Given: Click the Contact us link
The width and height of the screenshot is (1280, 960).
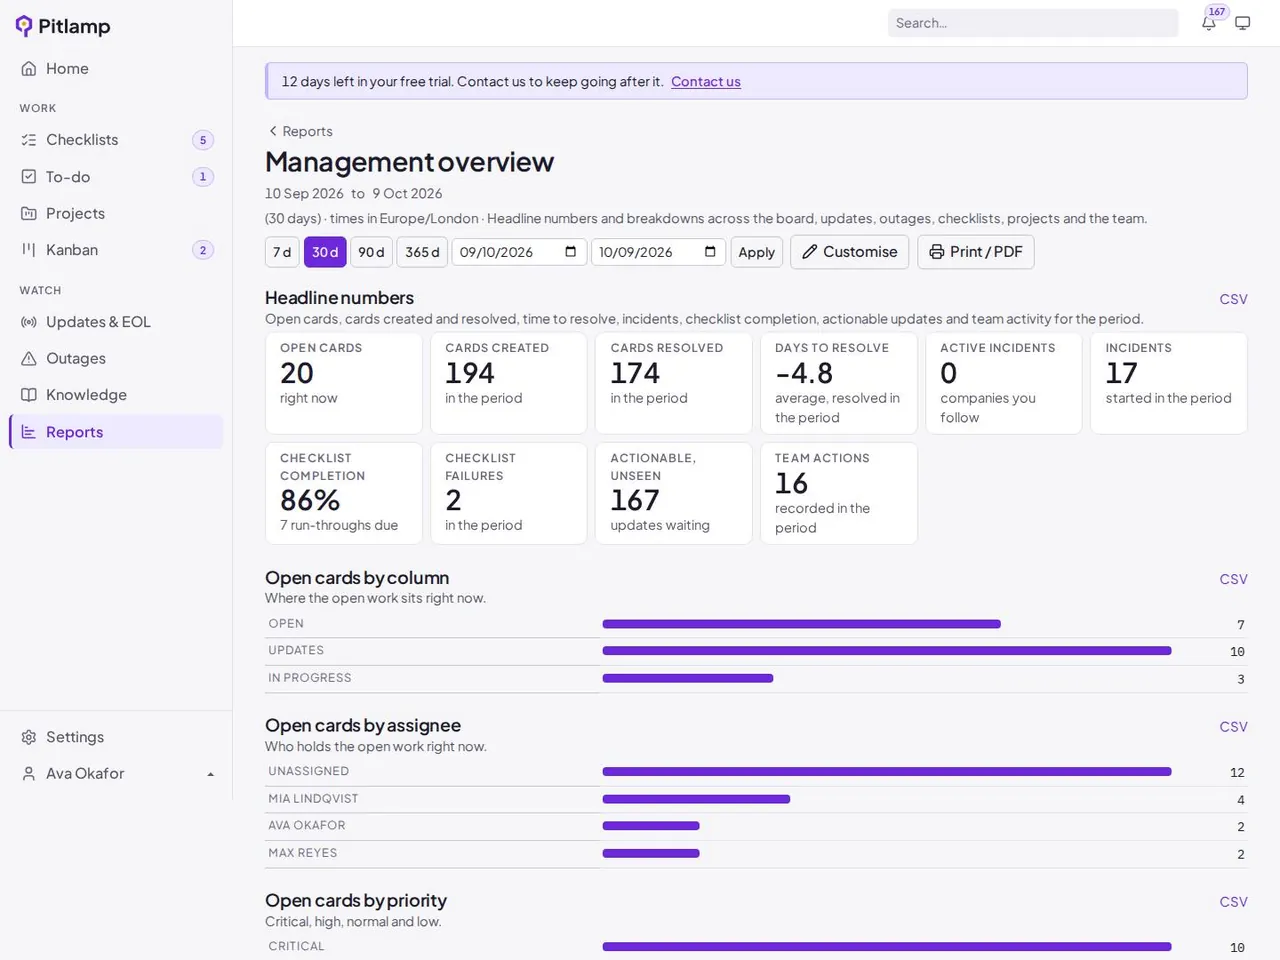Looking at the screenshot, I should click(x=706, y=82).
